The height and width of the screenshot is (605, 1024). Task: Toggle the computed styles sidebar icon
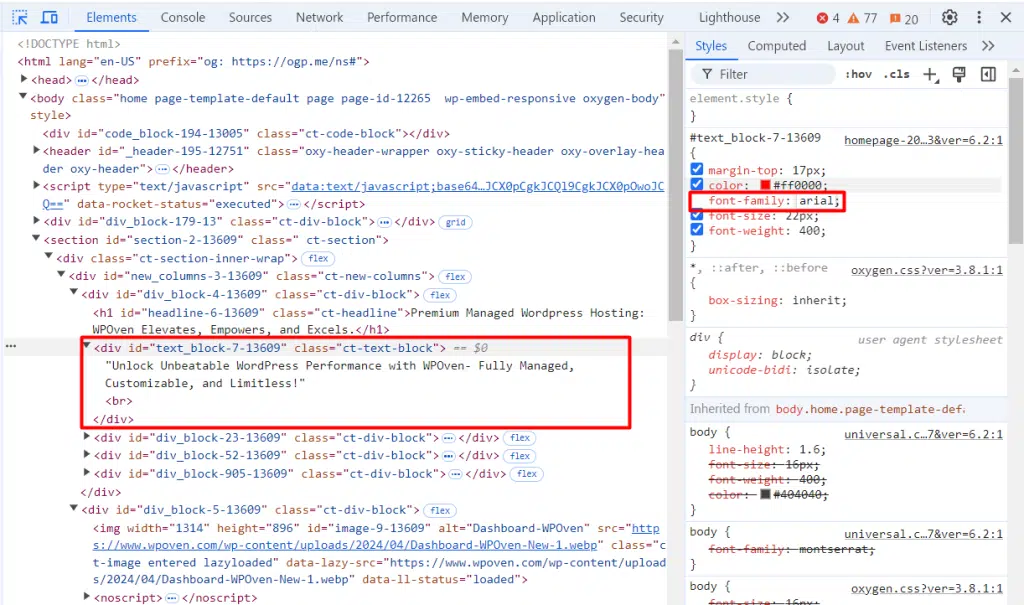988,74
